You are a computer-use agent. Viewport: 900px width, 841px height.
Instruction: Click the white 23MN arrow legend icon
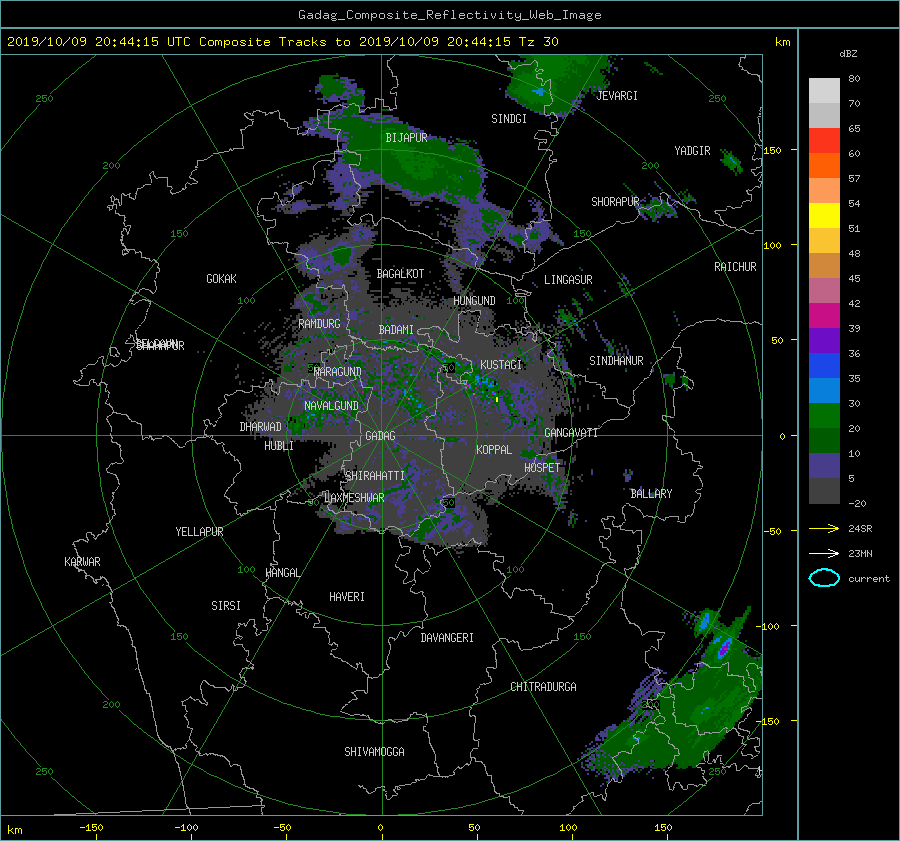point(824,553)
